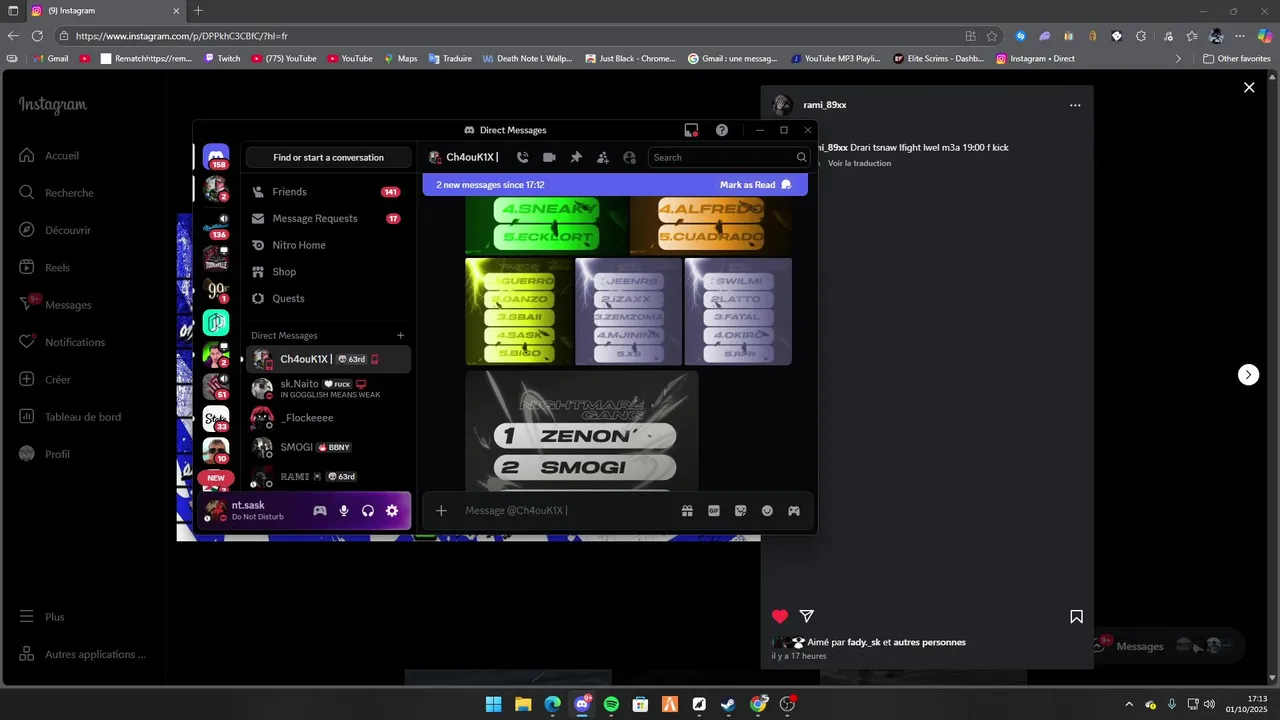Open File Explorer from the taskbar

(x=523, y=704)
